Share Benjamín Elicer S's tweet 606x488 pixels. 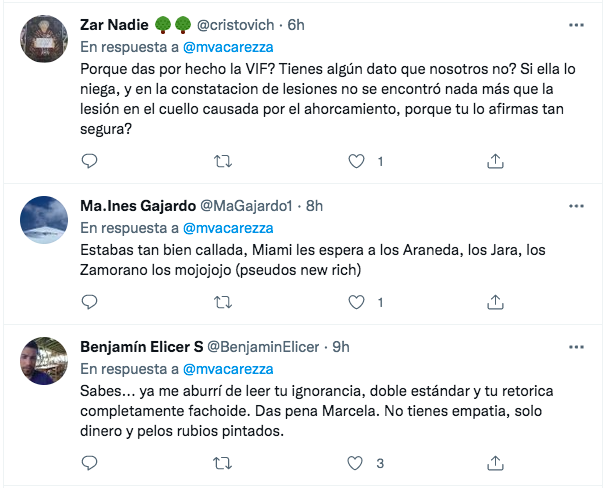[x=494, y=463]
